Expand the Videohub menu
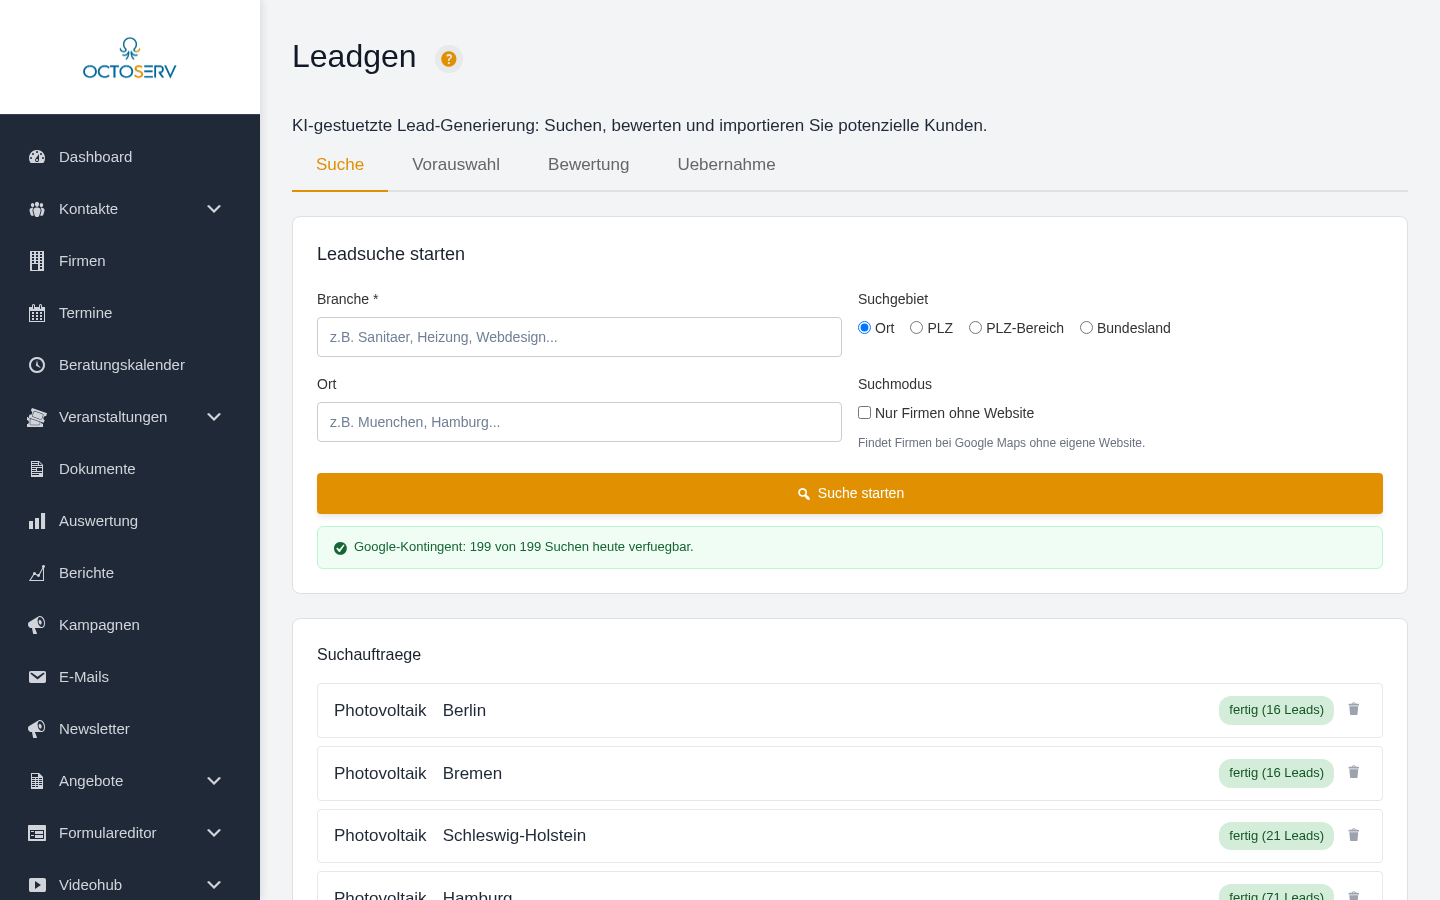1440x900 pixels. (x=214, y=885)
